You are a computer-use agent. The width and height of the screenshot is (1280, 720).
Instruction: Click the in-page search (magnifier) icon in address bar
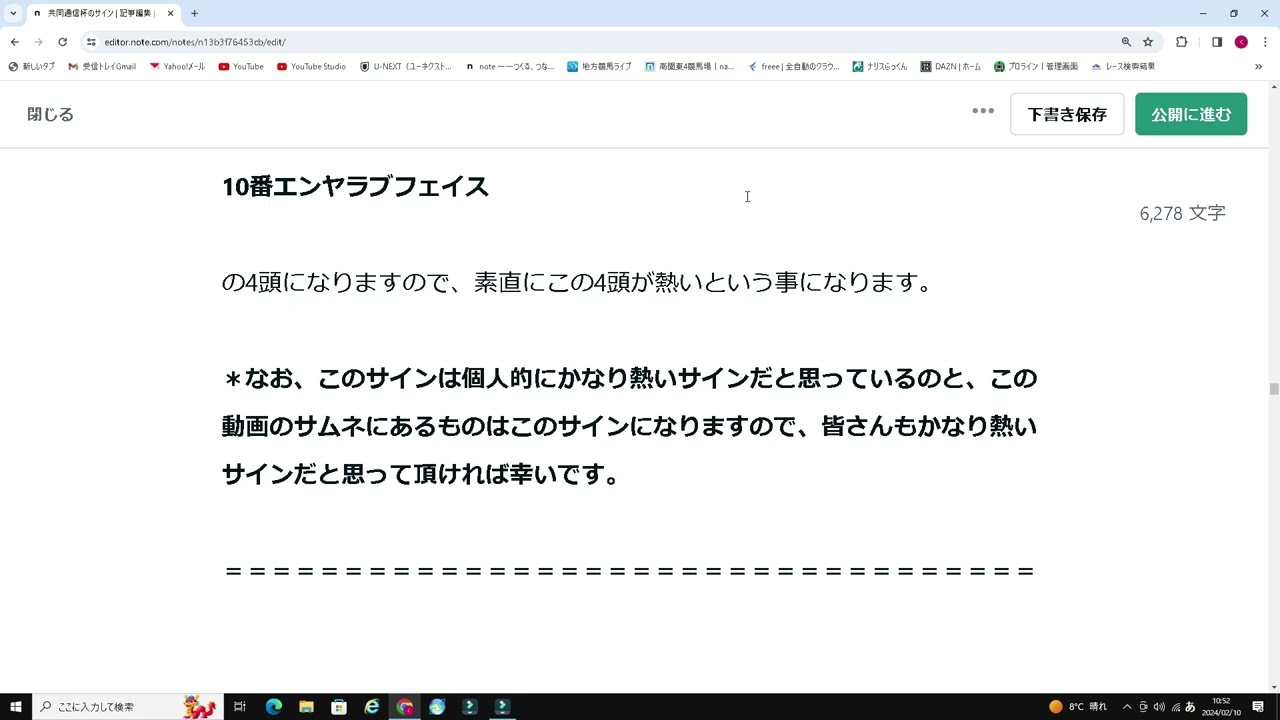[x=1126, y=42]
